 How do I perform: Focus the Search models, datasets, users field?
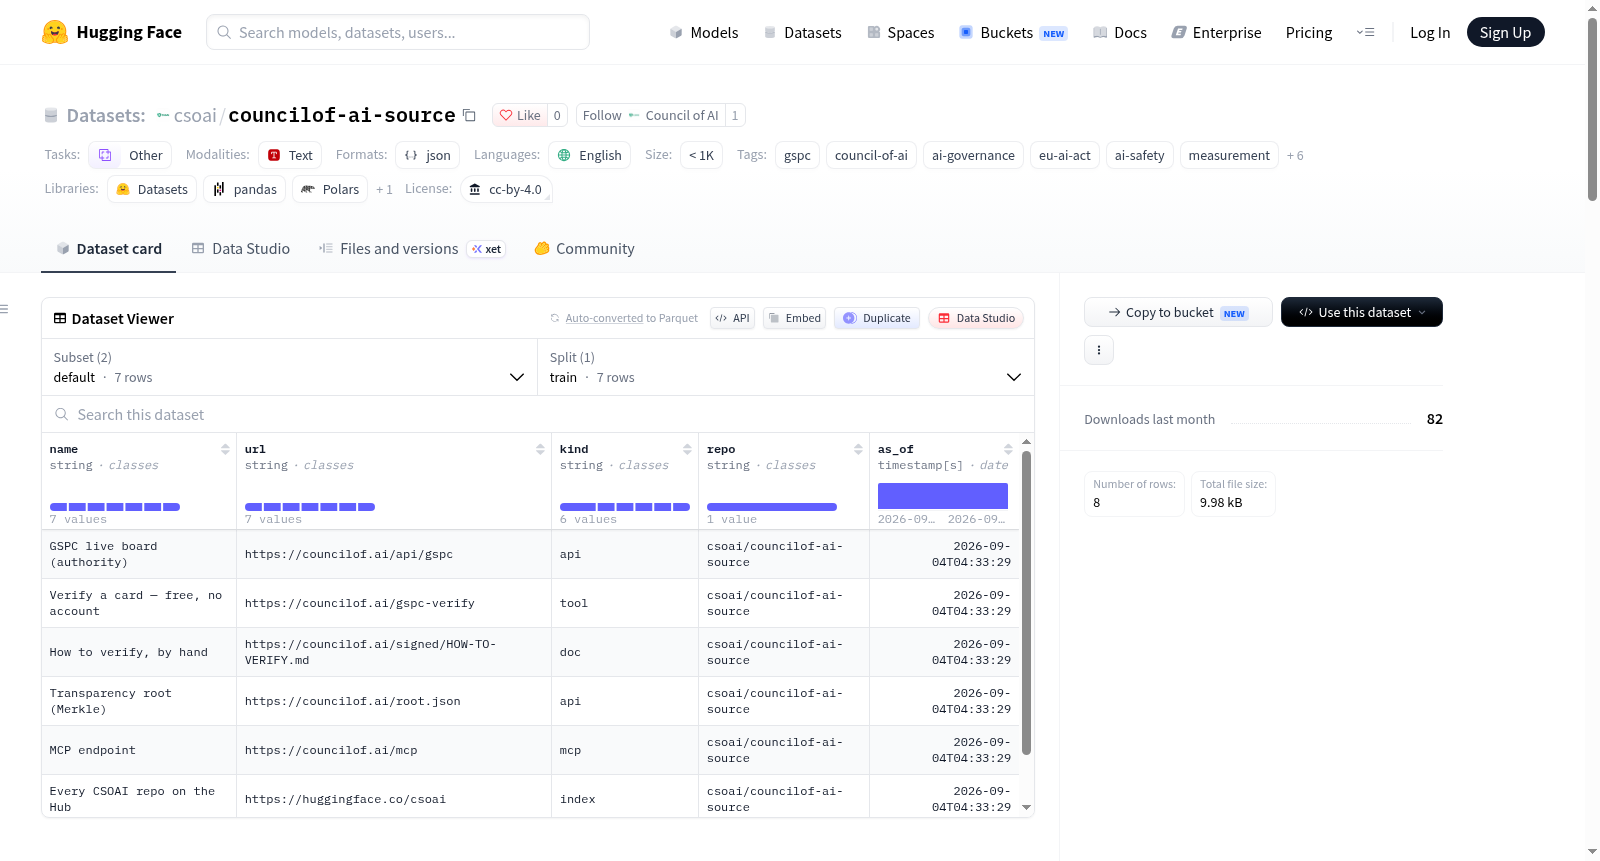398,32
